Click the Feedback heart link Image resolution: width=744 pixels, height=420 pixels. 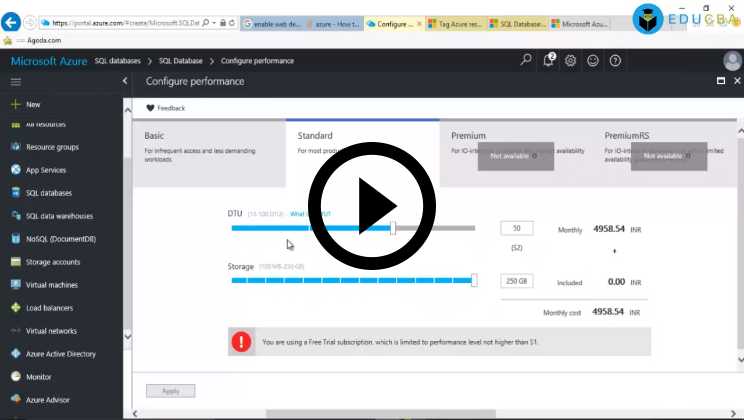pyautogui.click(x=166, y=108)
